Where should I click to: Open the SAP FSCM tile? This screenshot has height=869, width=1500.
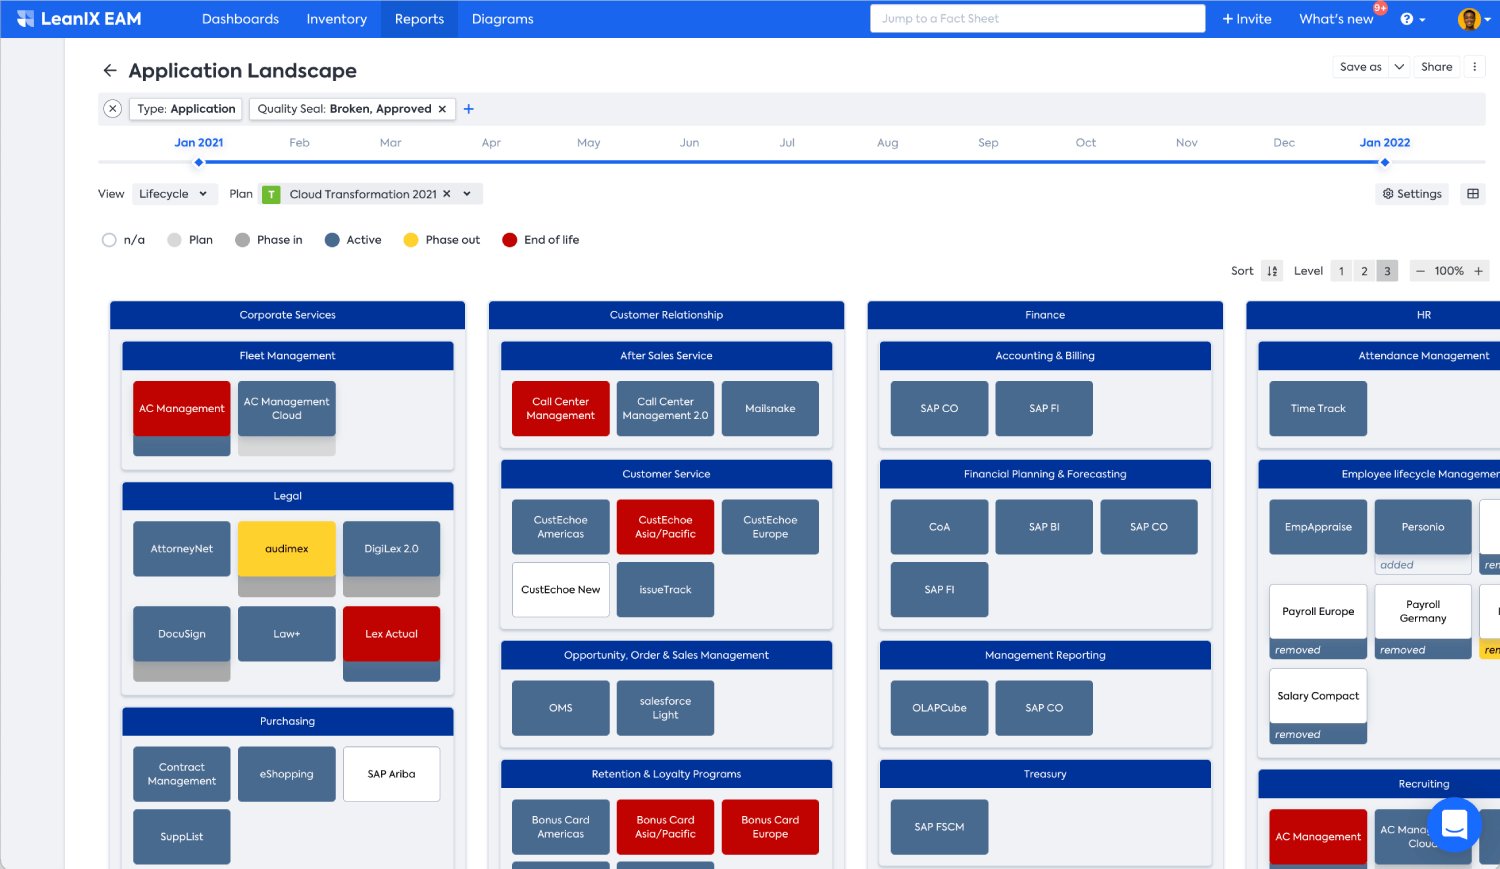click(939, 827)
